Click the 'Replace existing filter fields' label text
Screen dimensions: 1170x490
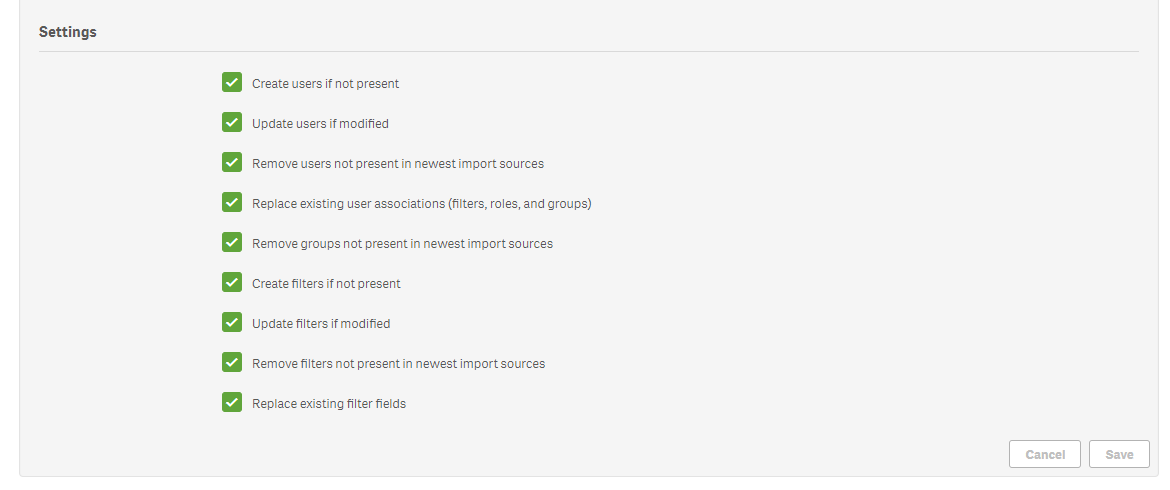click(329, 404)
